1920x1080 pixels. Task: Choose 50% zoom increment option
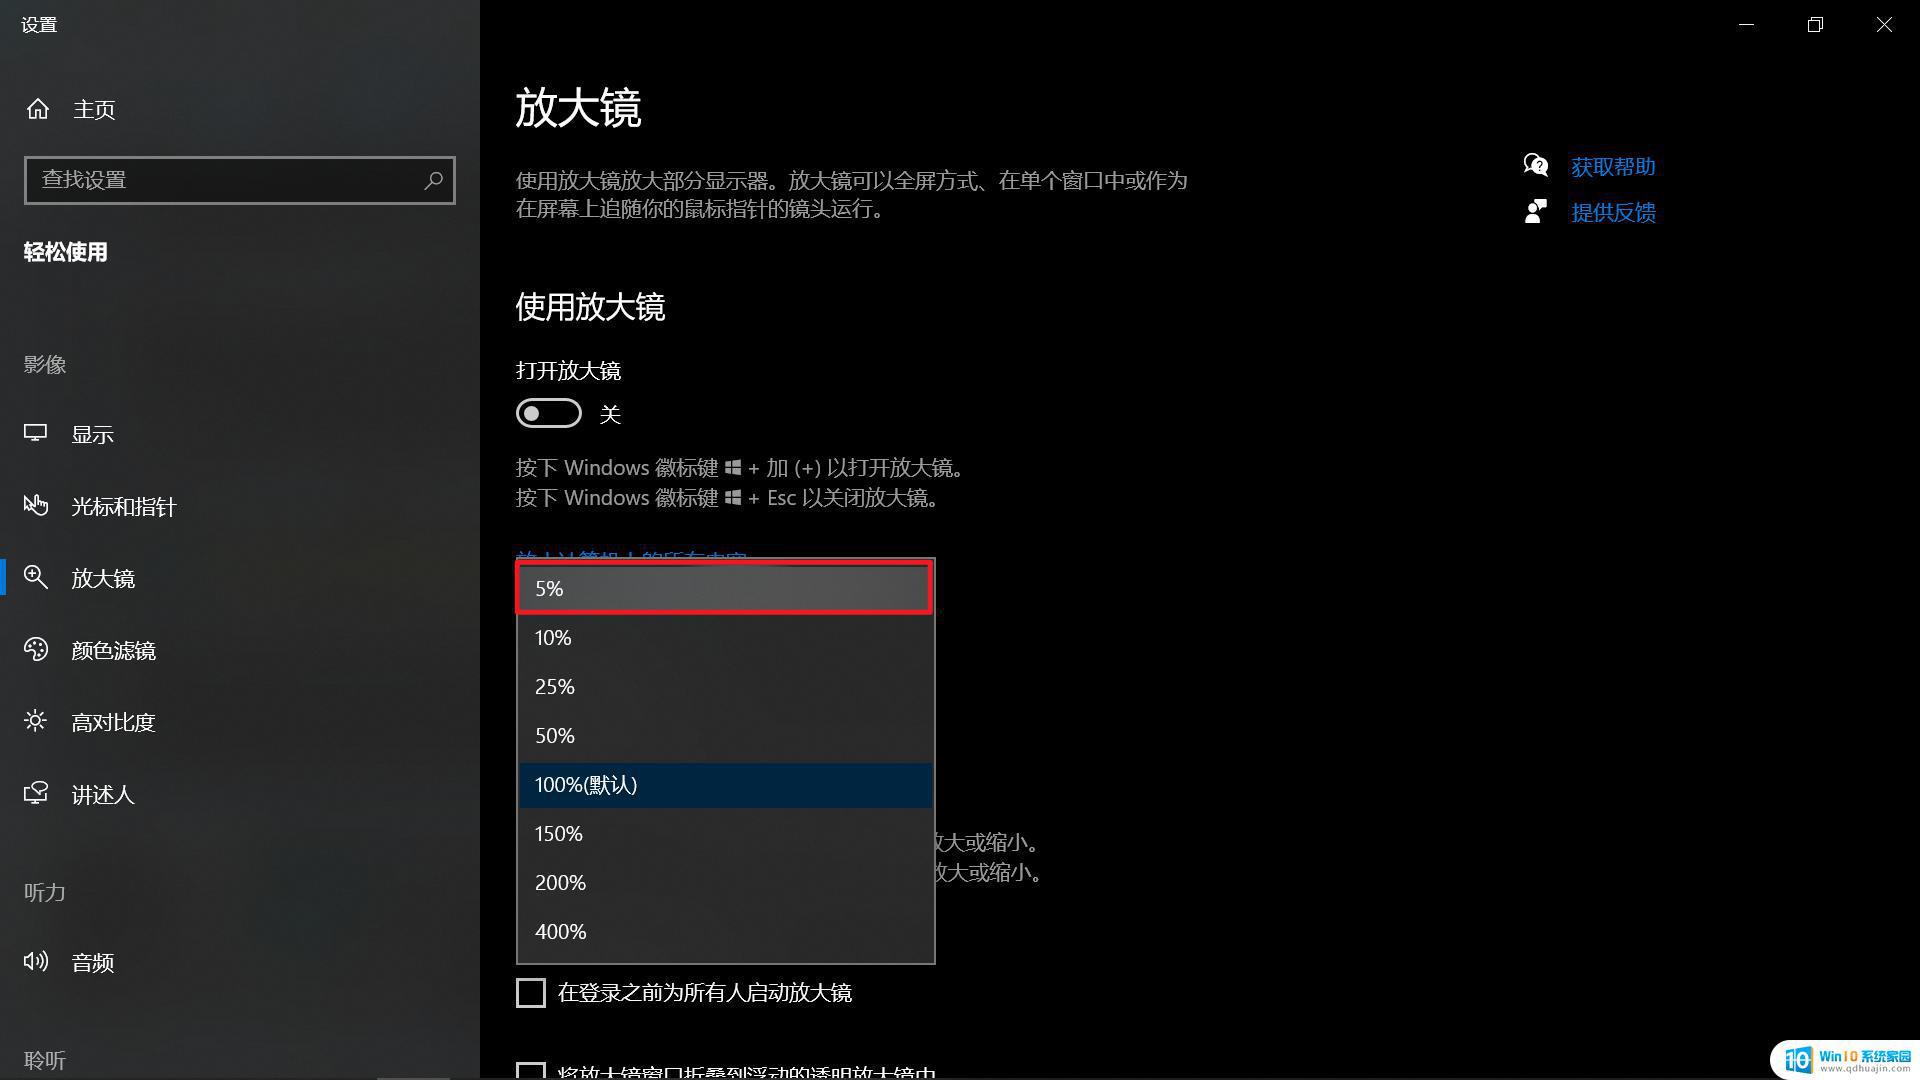[x=725, y=736]
